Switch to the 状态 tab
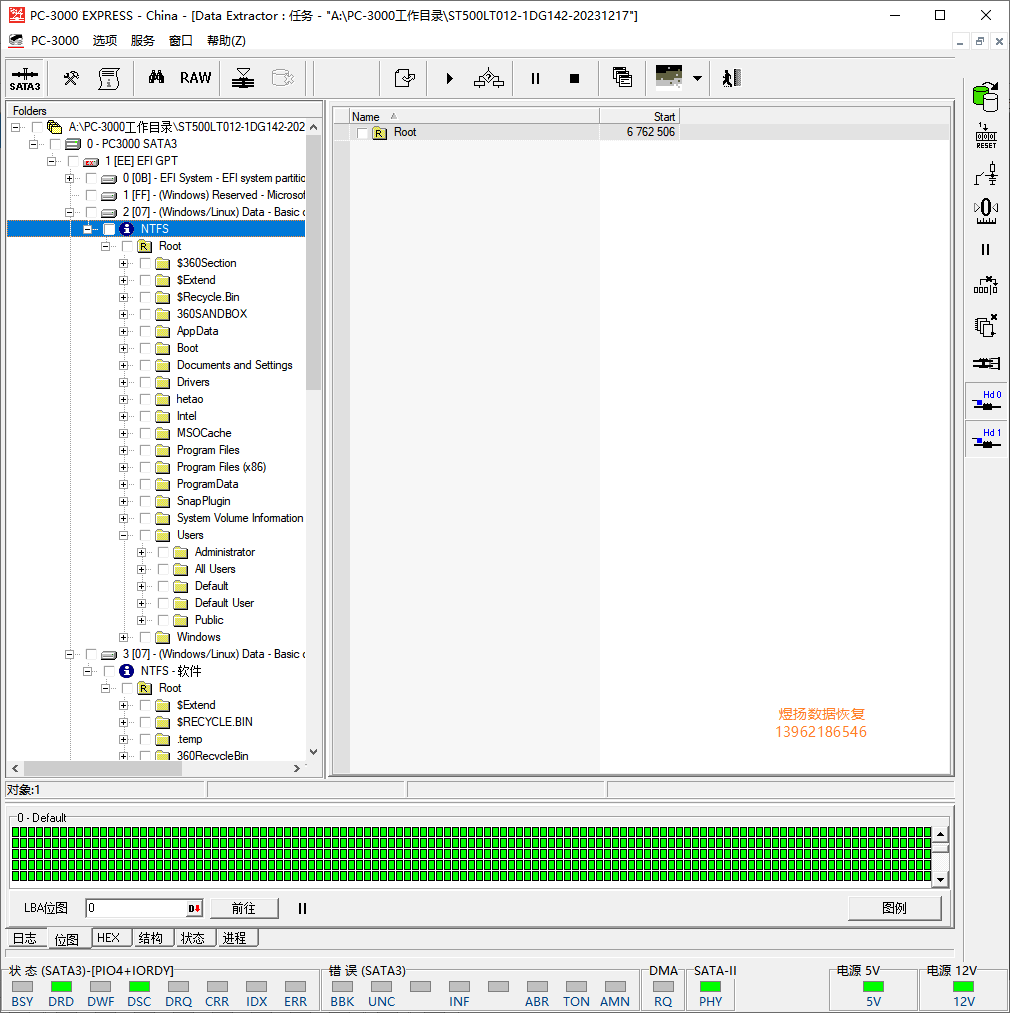 click(x=193, y=937)
